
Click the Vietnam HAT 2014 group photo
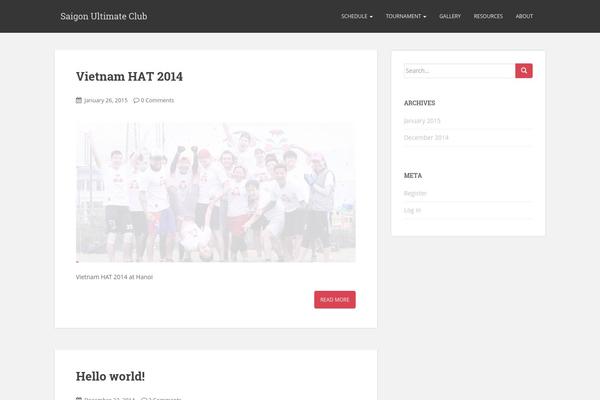pos(216,192)
